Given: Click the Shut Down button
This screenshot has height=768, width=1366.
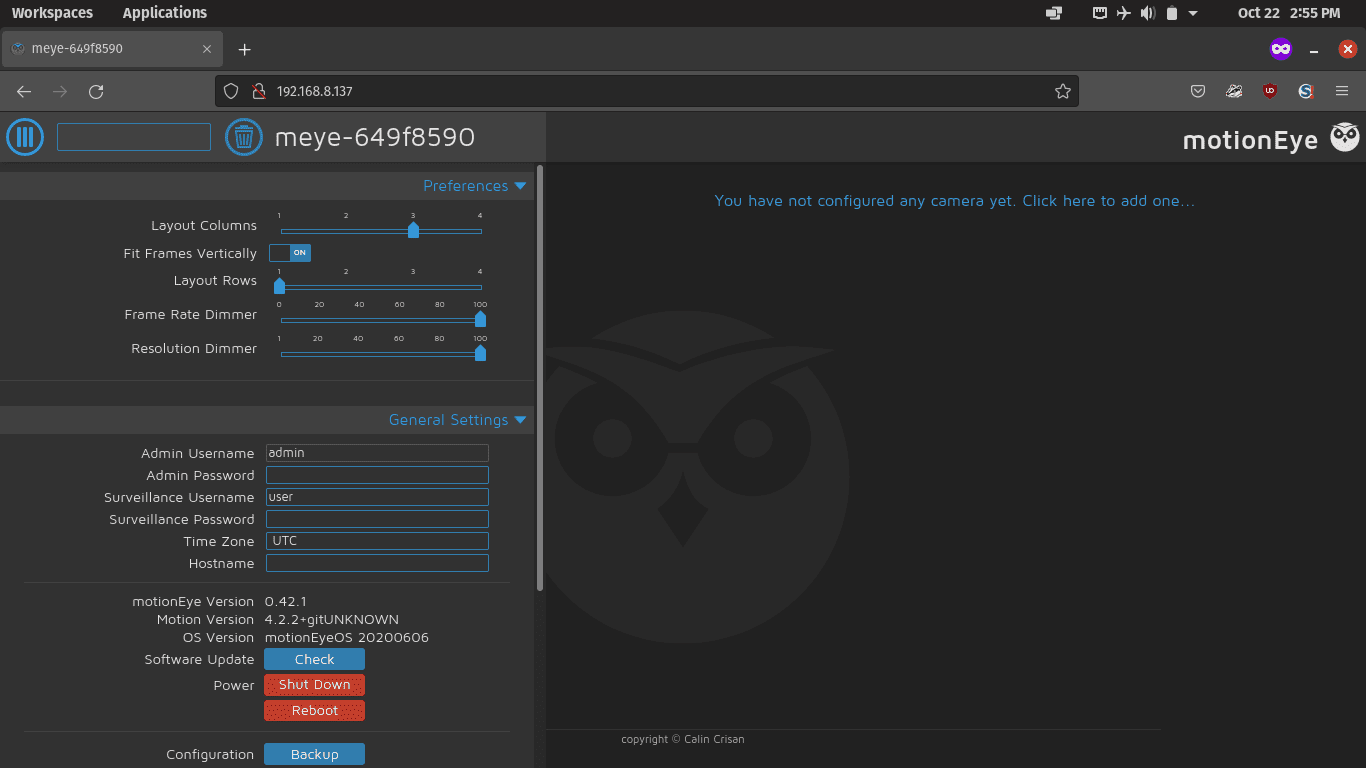Looking at the screenshot, I should click(314, 685).
